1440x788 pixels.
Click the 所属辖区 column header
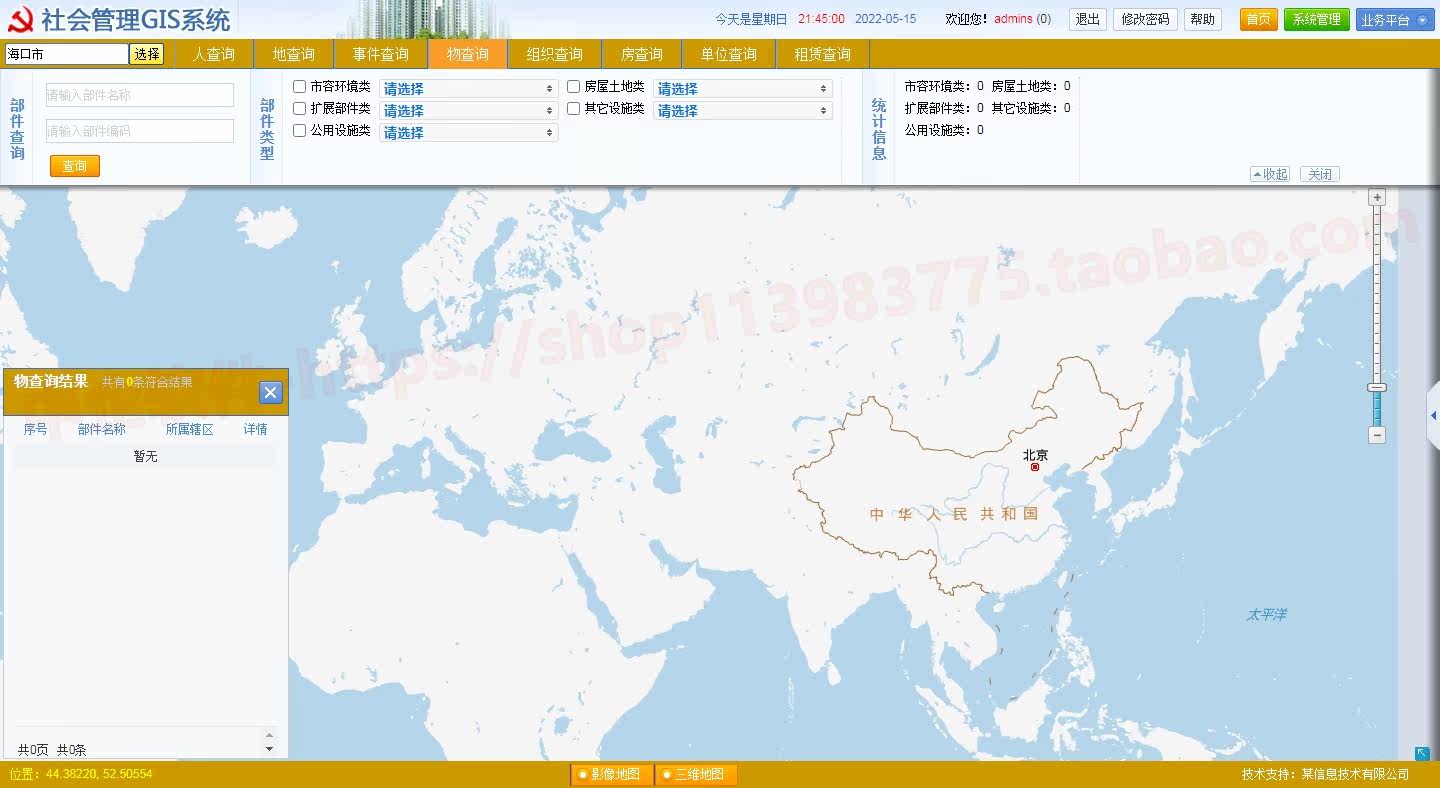pyautogui.click(x=190, y=429)
